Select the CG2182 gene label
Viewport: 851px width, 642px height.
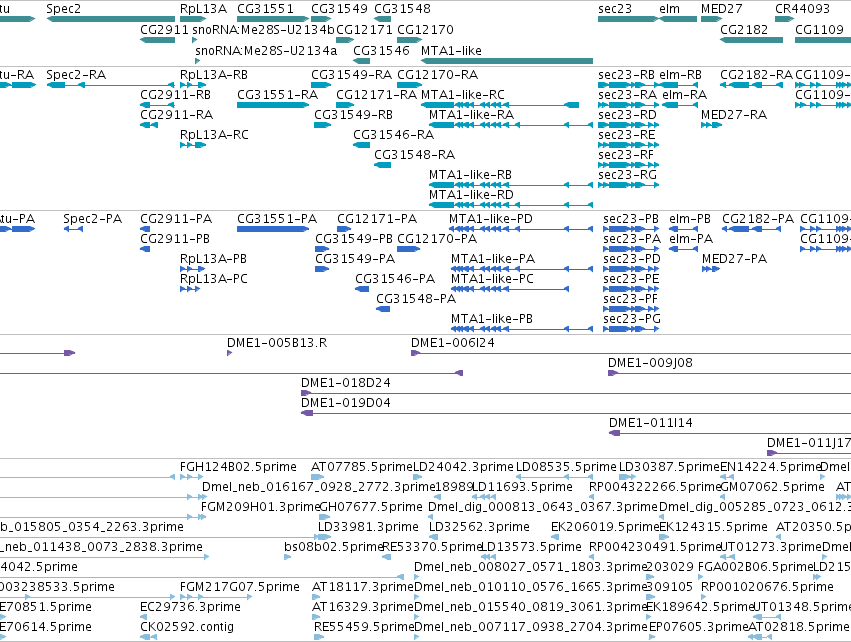(x=744, y=29)
